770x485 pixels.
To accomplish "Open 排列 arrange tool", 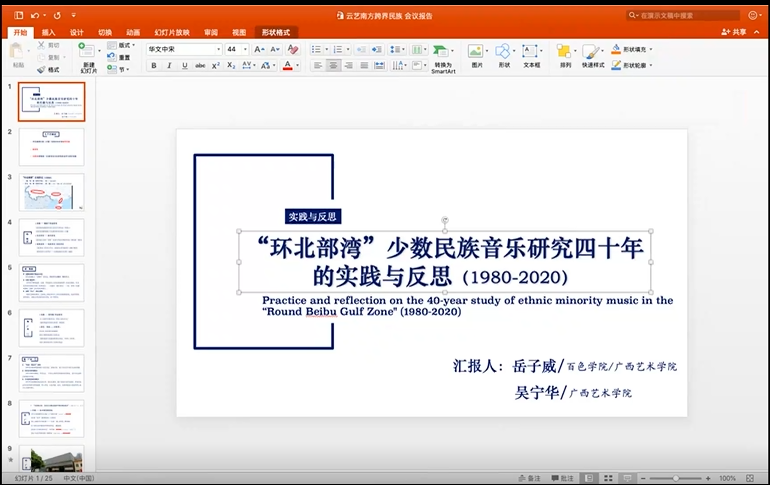I will [x=566, y=55].
